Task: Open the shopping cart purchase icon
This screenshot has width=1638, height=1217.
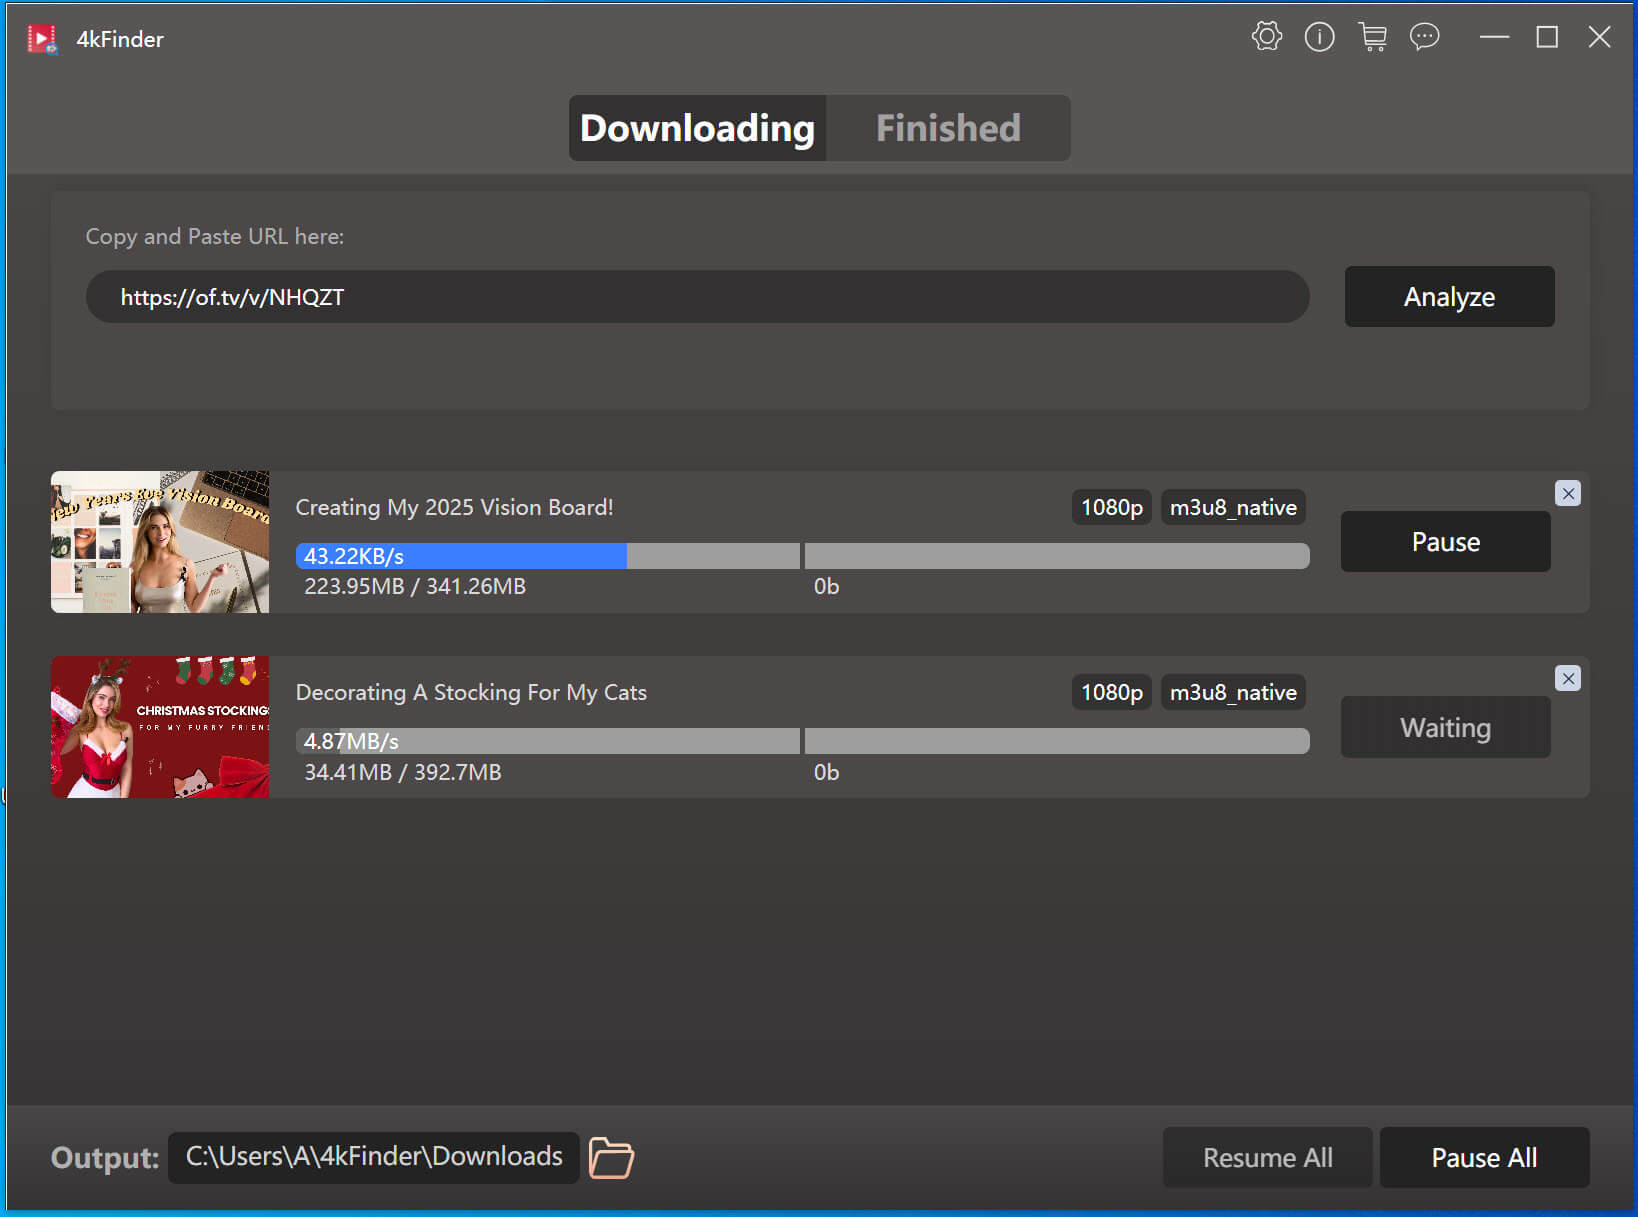Action: (x=1372, y=37)
